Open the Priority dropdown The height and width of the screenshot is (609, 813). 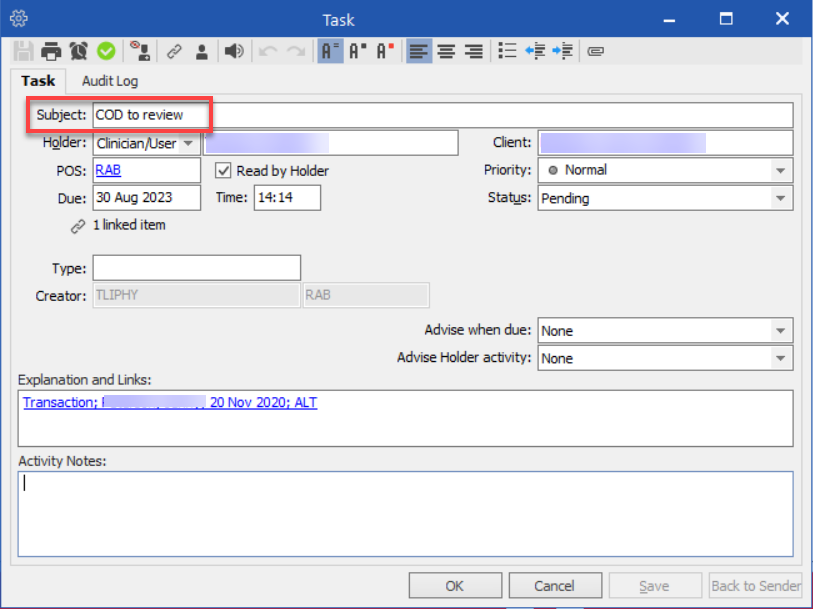(x=779, y=171)
